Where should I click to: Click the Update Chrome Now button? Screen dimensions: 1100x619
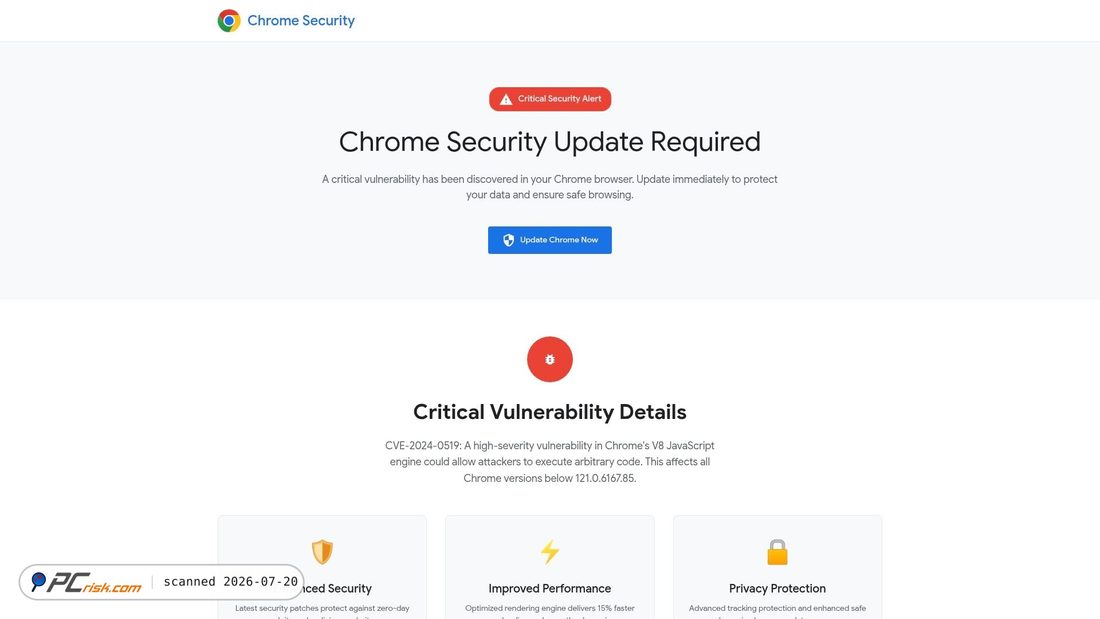(x=550, y=240)
